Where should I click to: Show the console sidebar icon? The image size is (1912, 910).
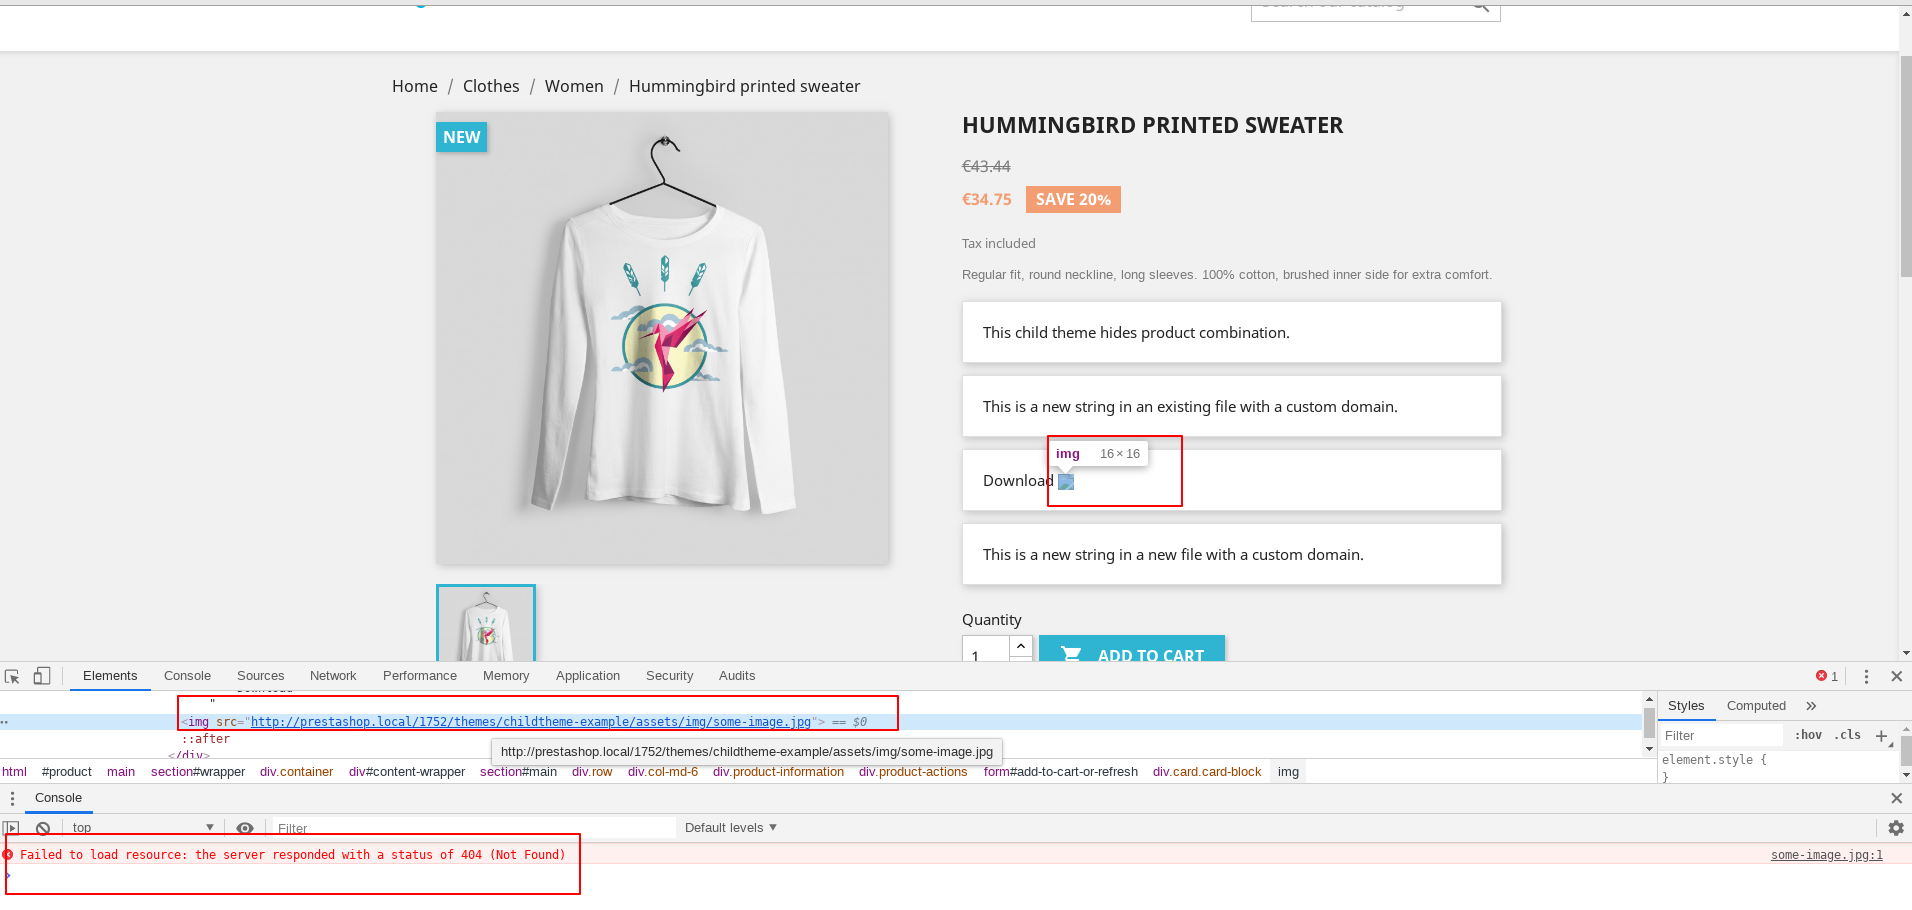pyautogui.click(x=11, y=828)
